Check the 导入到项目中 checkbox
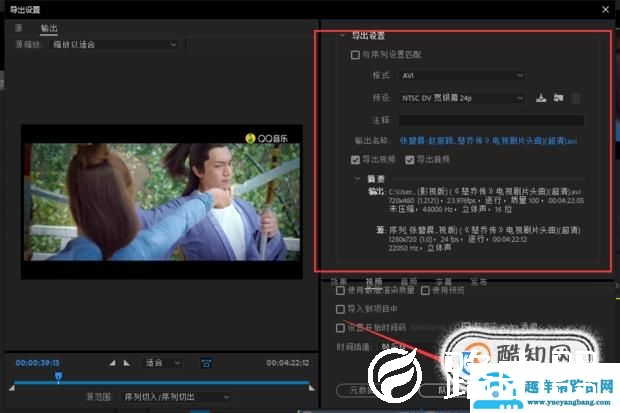The height and width of the screenshot is (413, 620). point(340,309)
